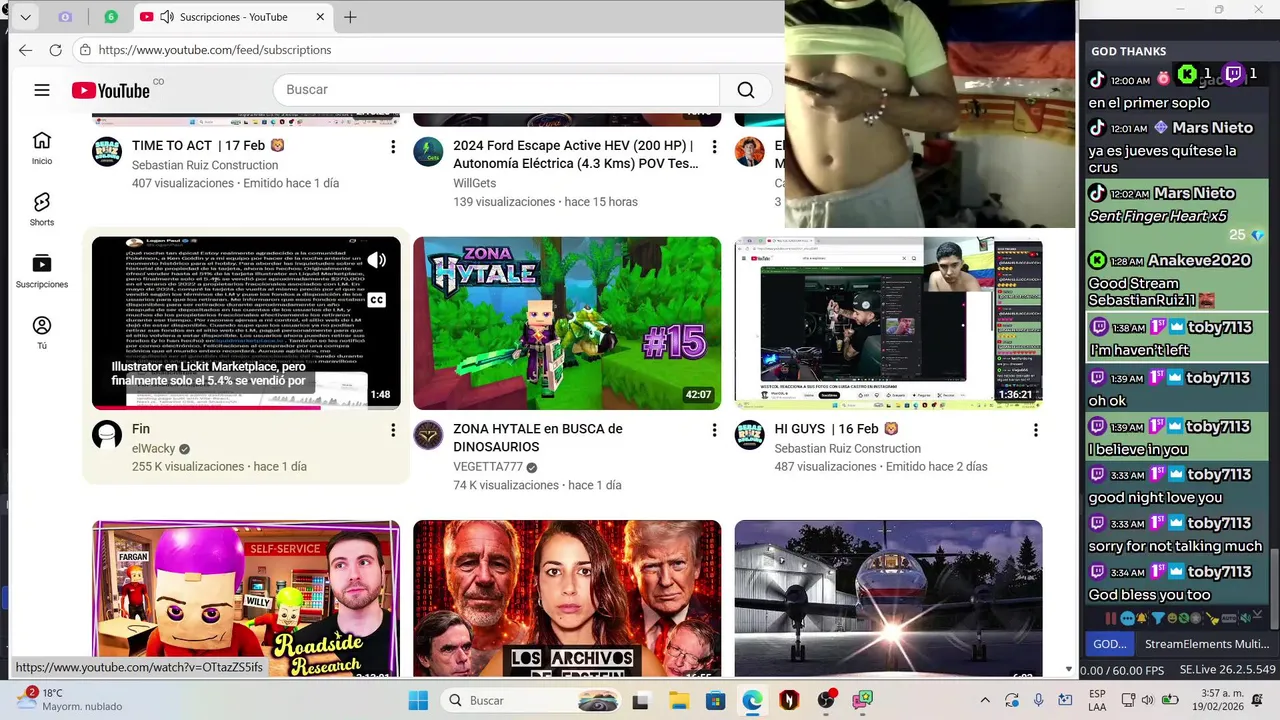Toggle closed captions on the Fin preview
The image size is (1280, 720).
point(377,300)
